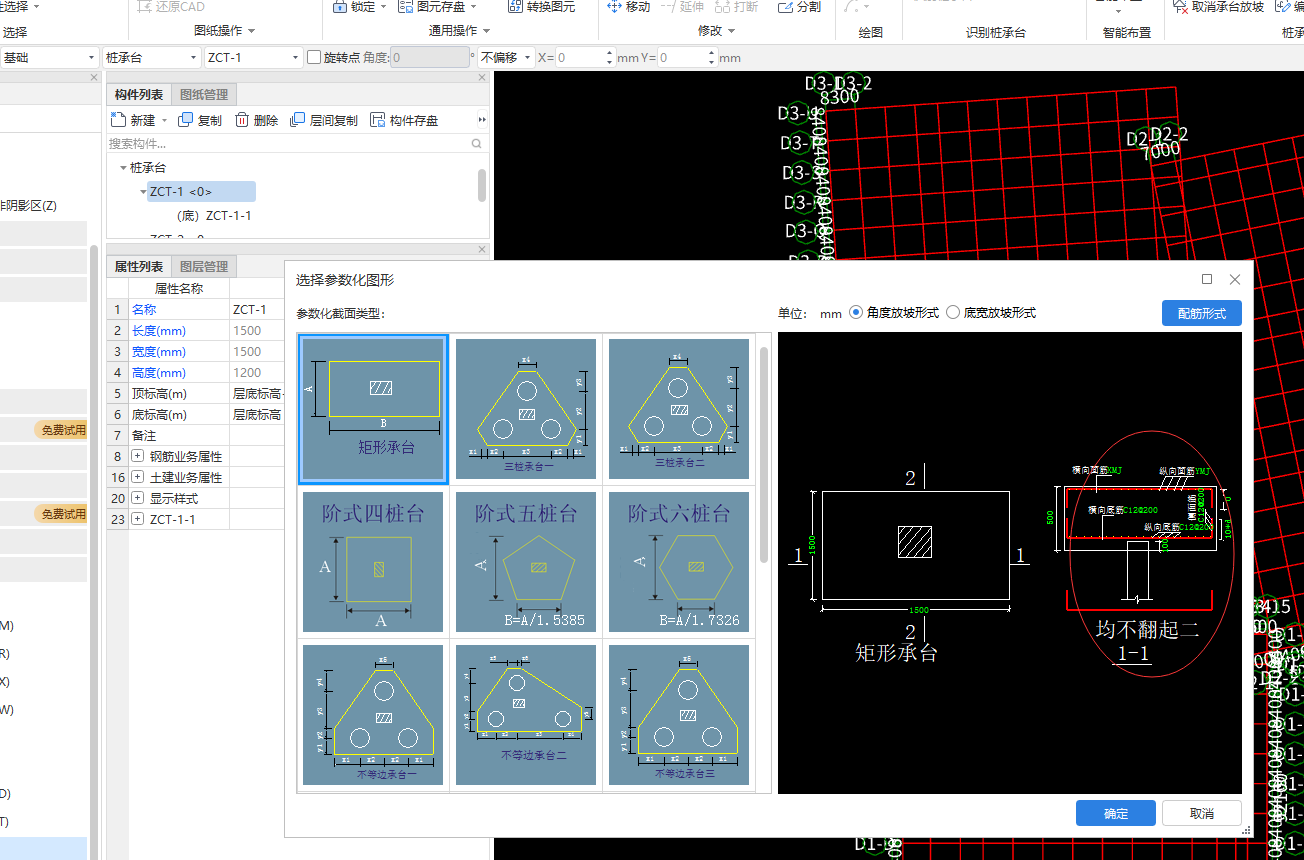
Task: Choose the 阶式六桩台 section type
Action: coord(679,562)
